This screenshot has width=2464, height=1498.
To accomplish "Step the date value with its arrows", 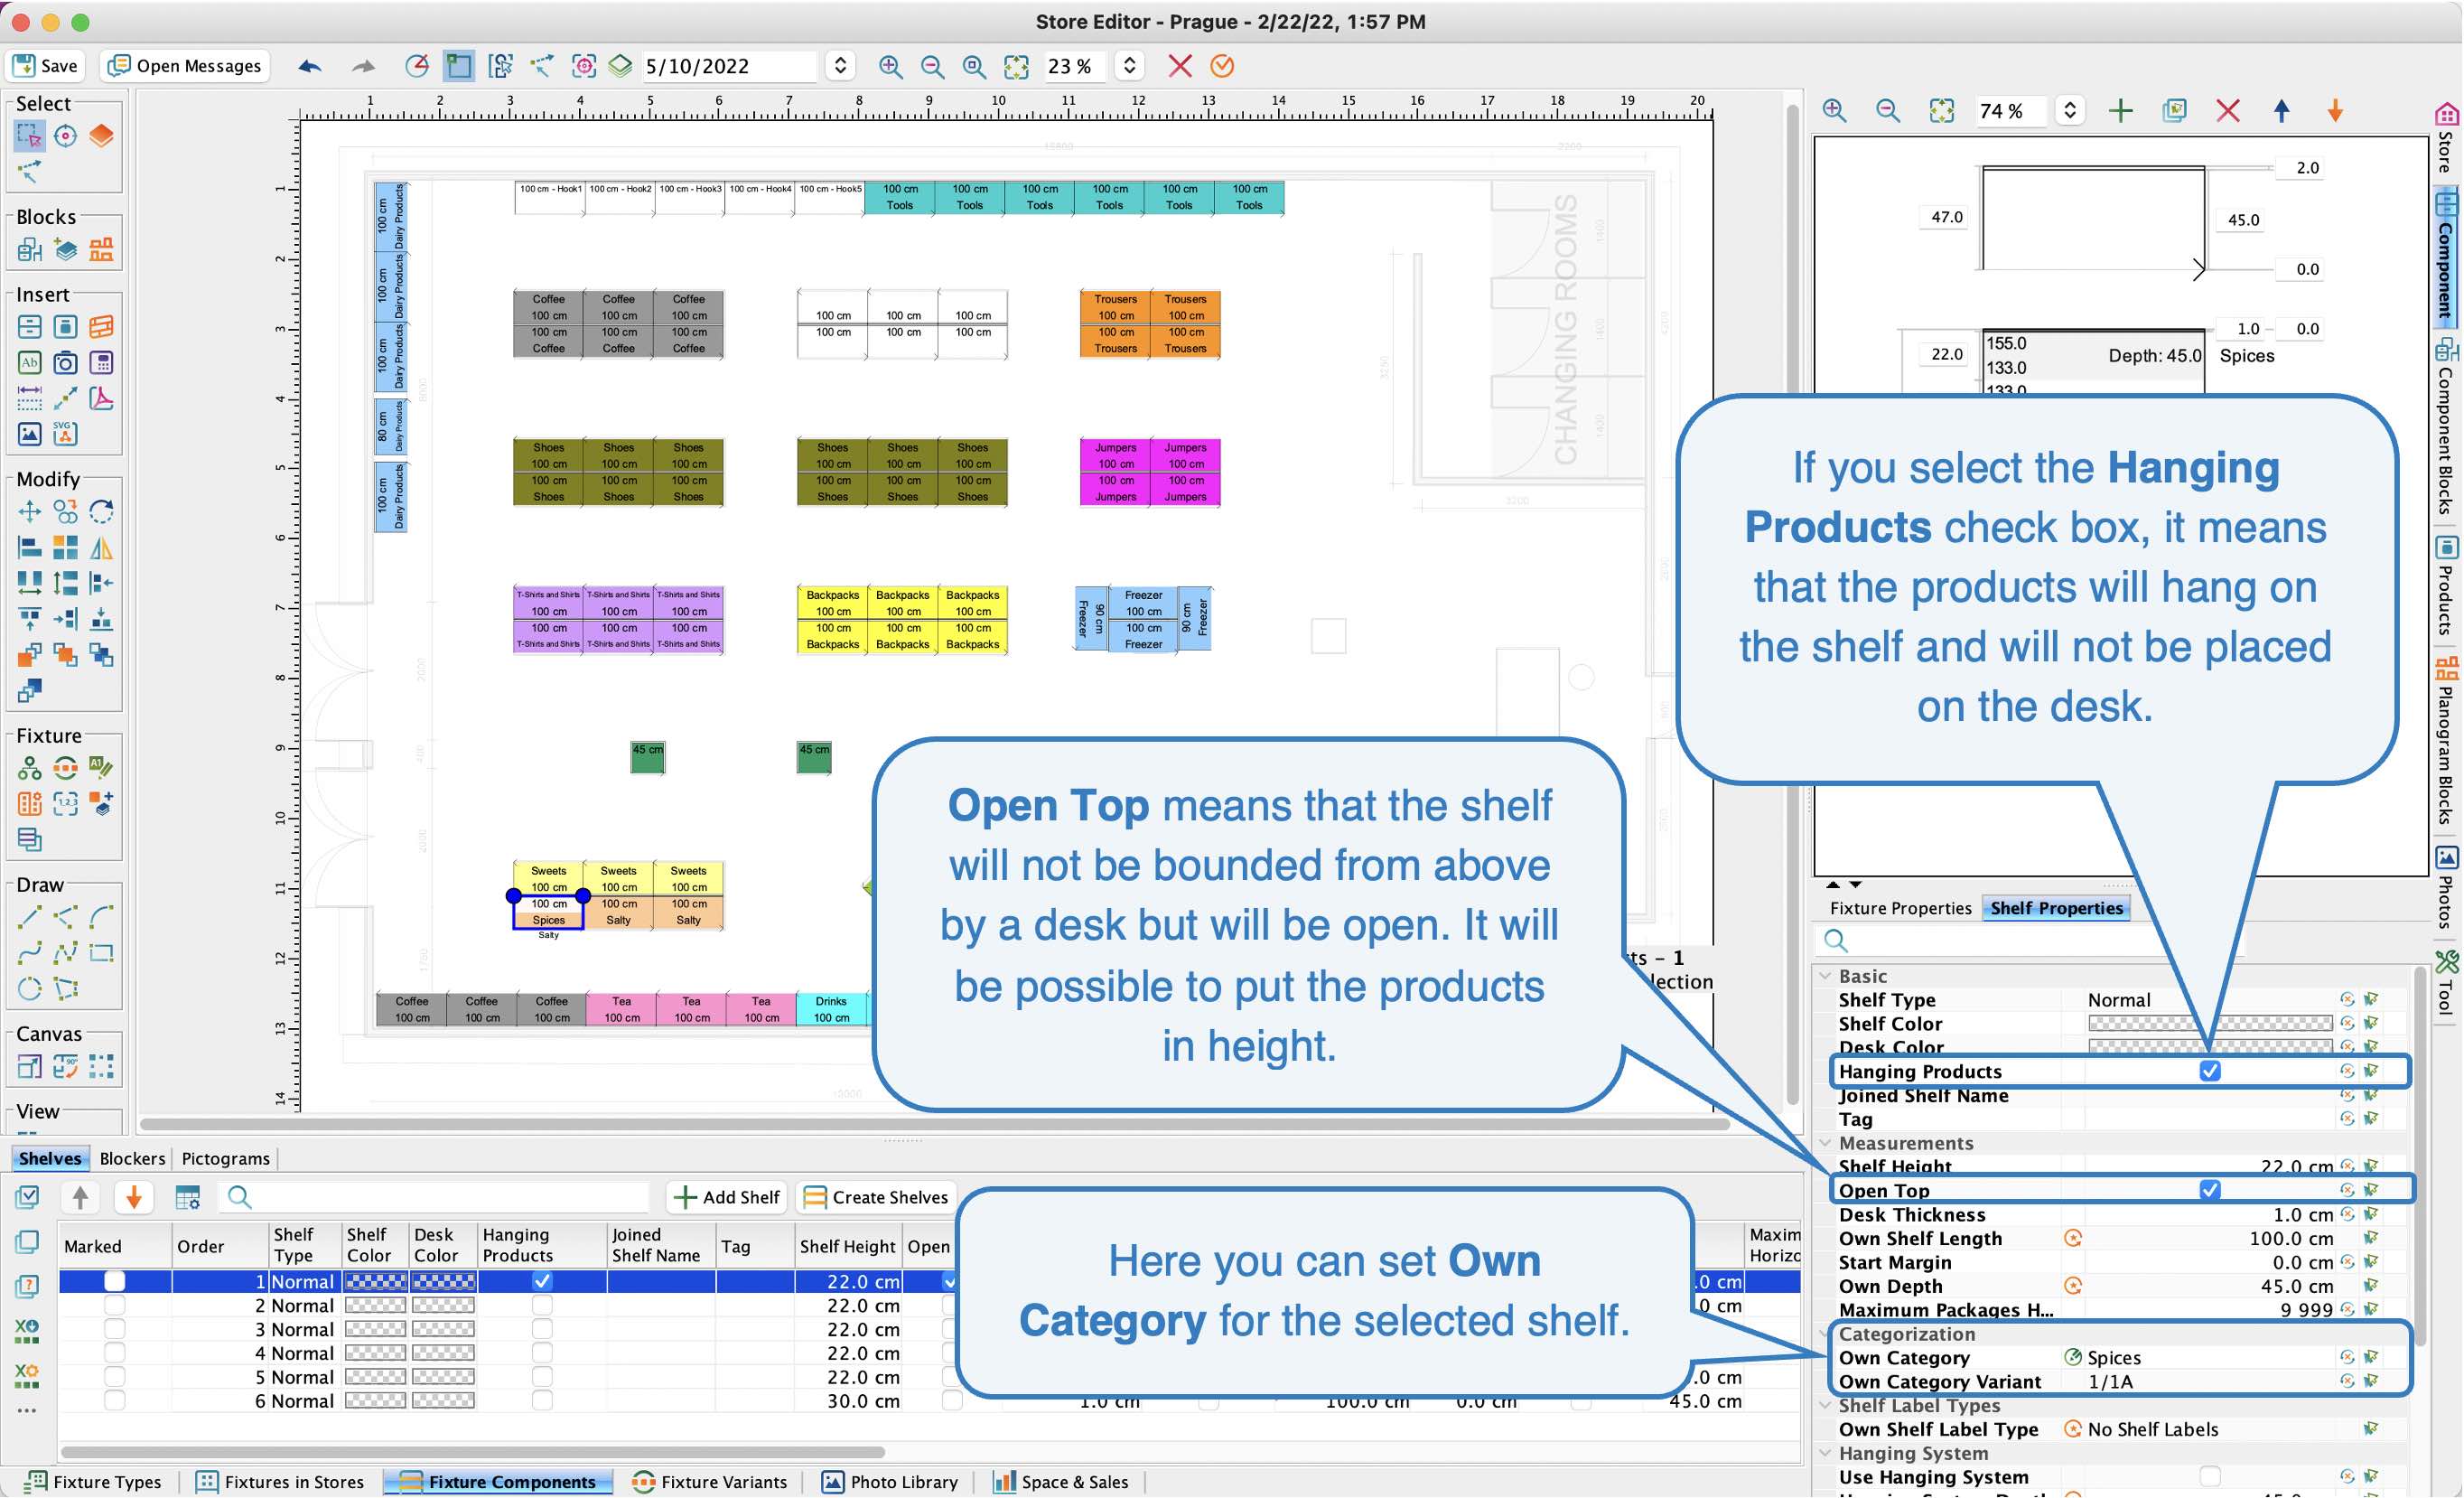I will point(840,66).
